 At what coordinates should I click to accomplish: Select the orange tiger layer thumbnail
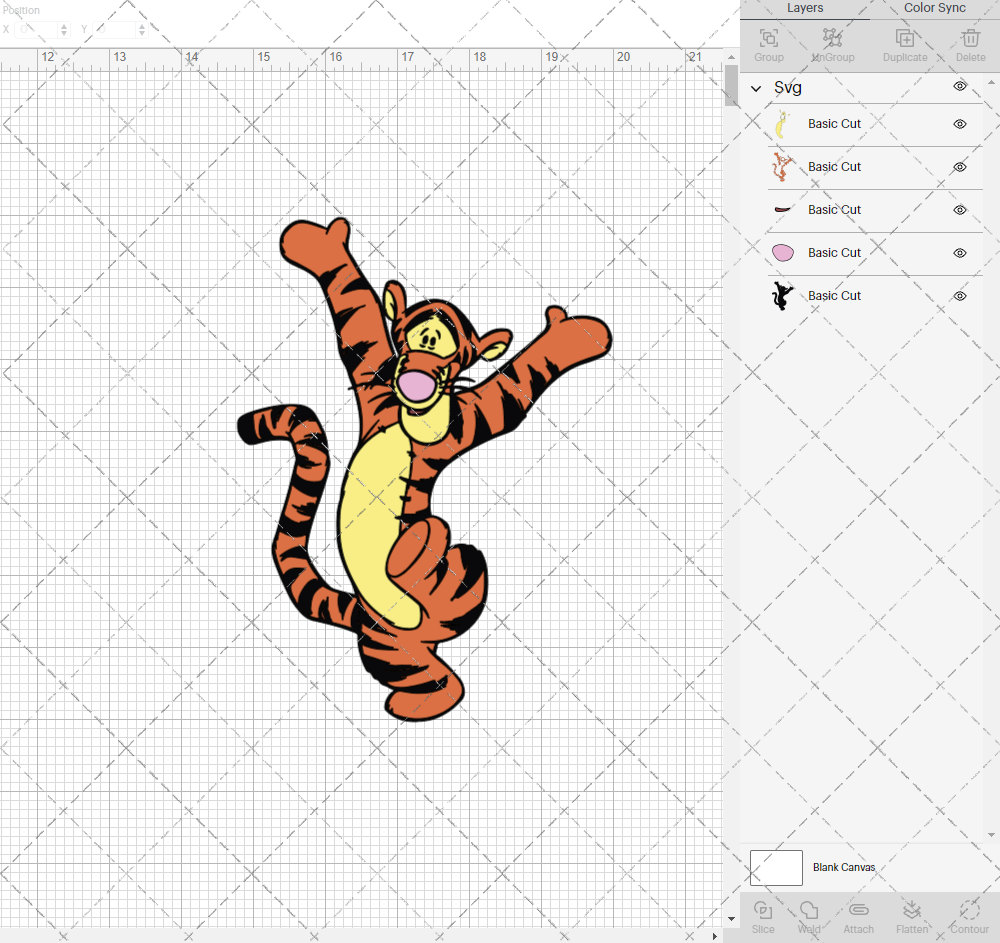[782, 167]
